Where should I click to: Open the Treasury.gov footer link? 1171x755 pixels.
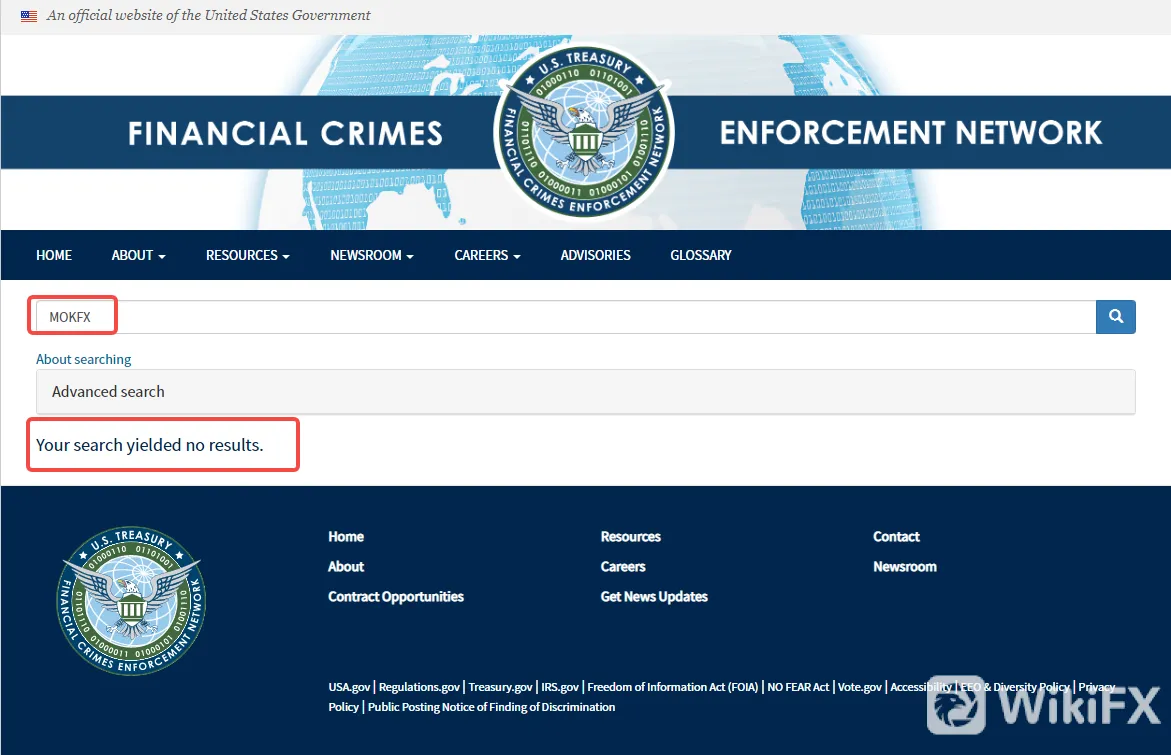tap(500, 687)
